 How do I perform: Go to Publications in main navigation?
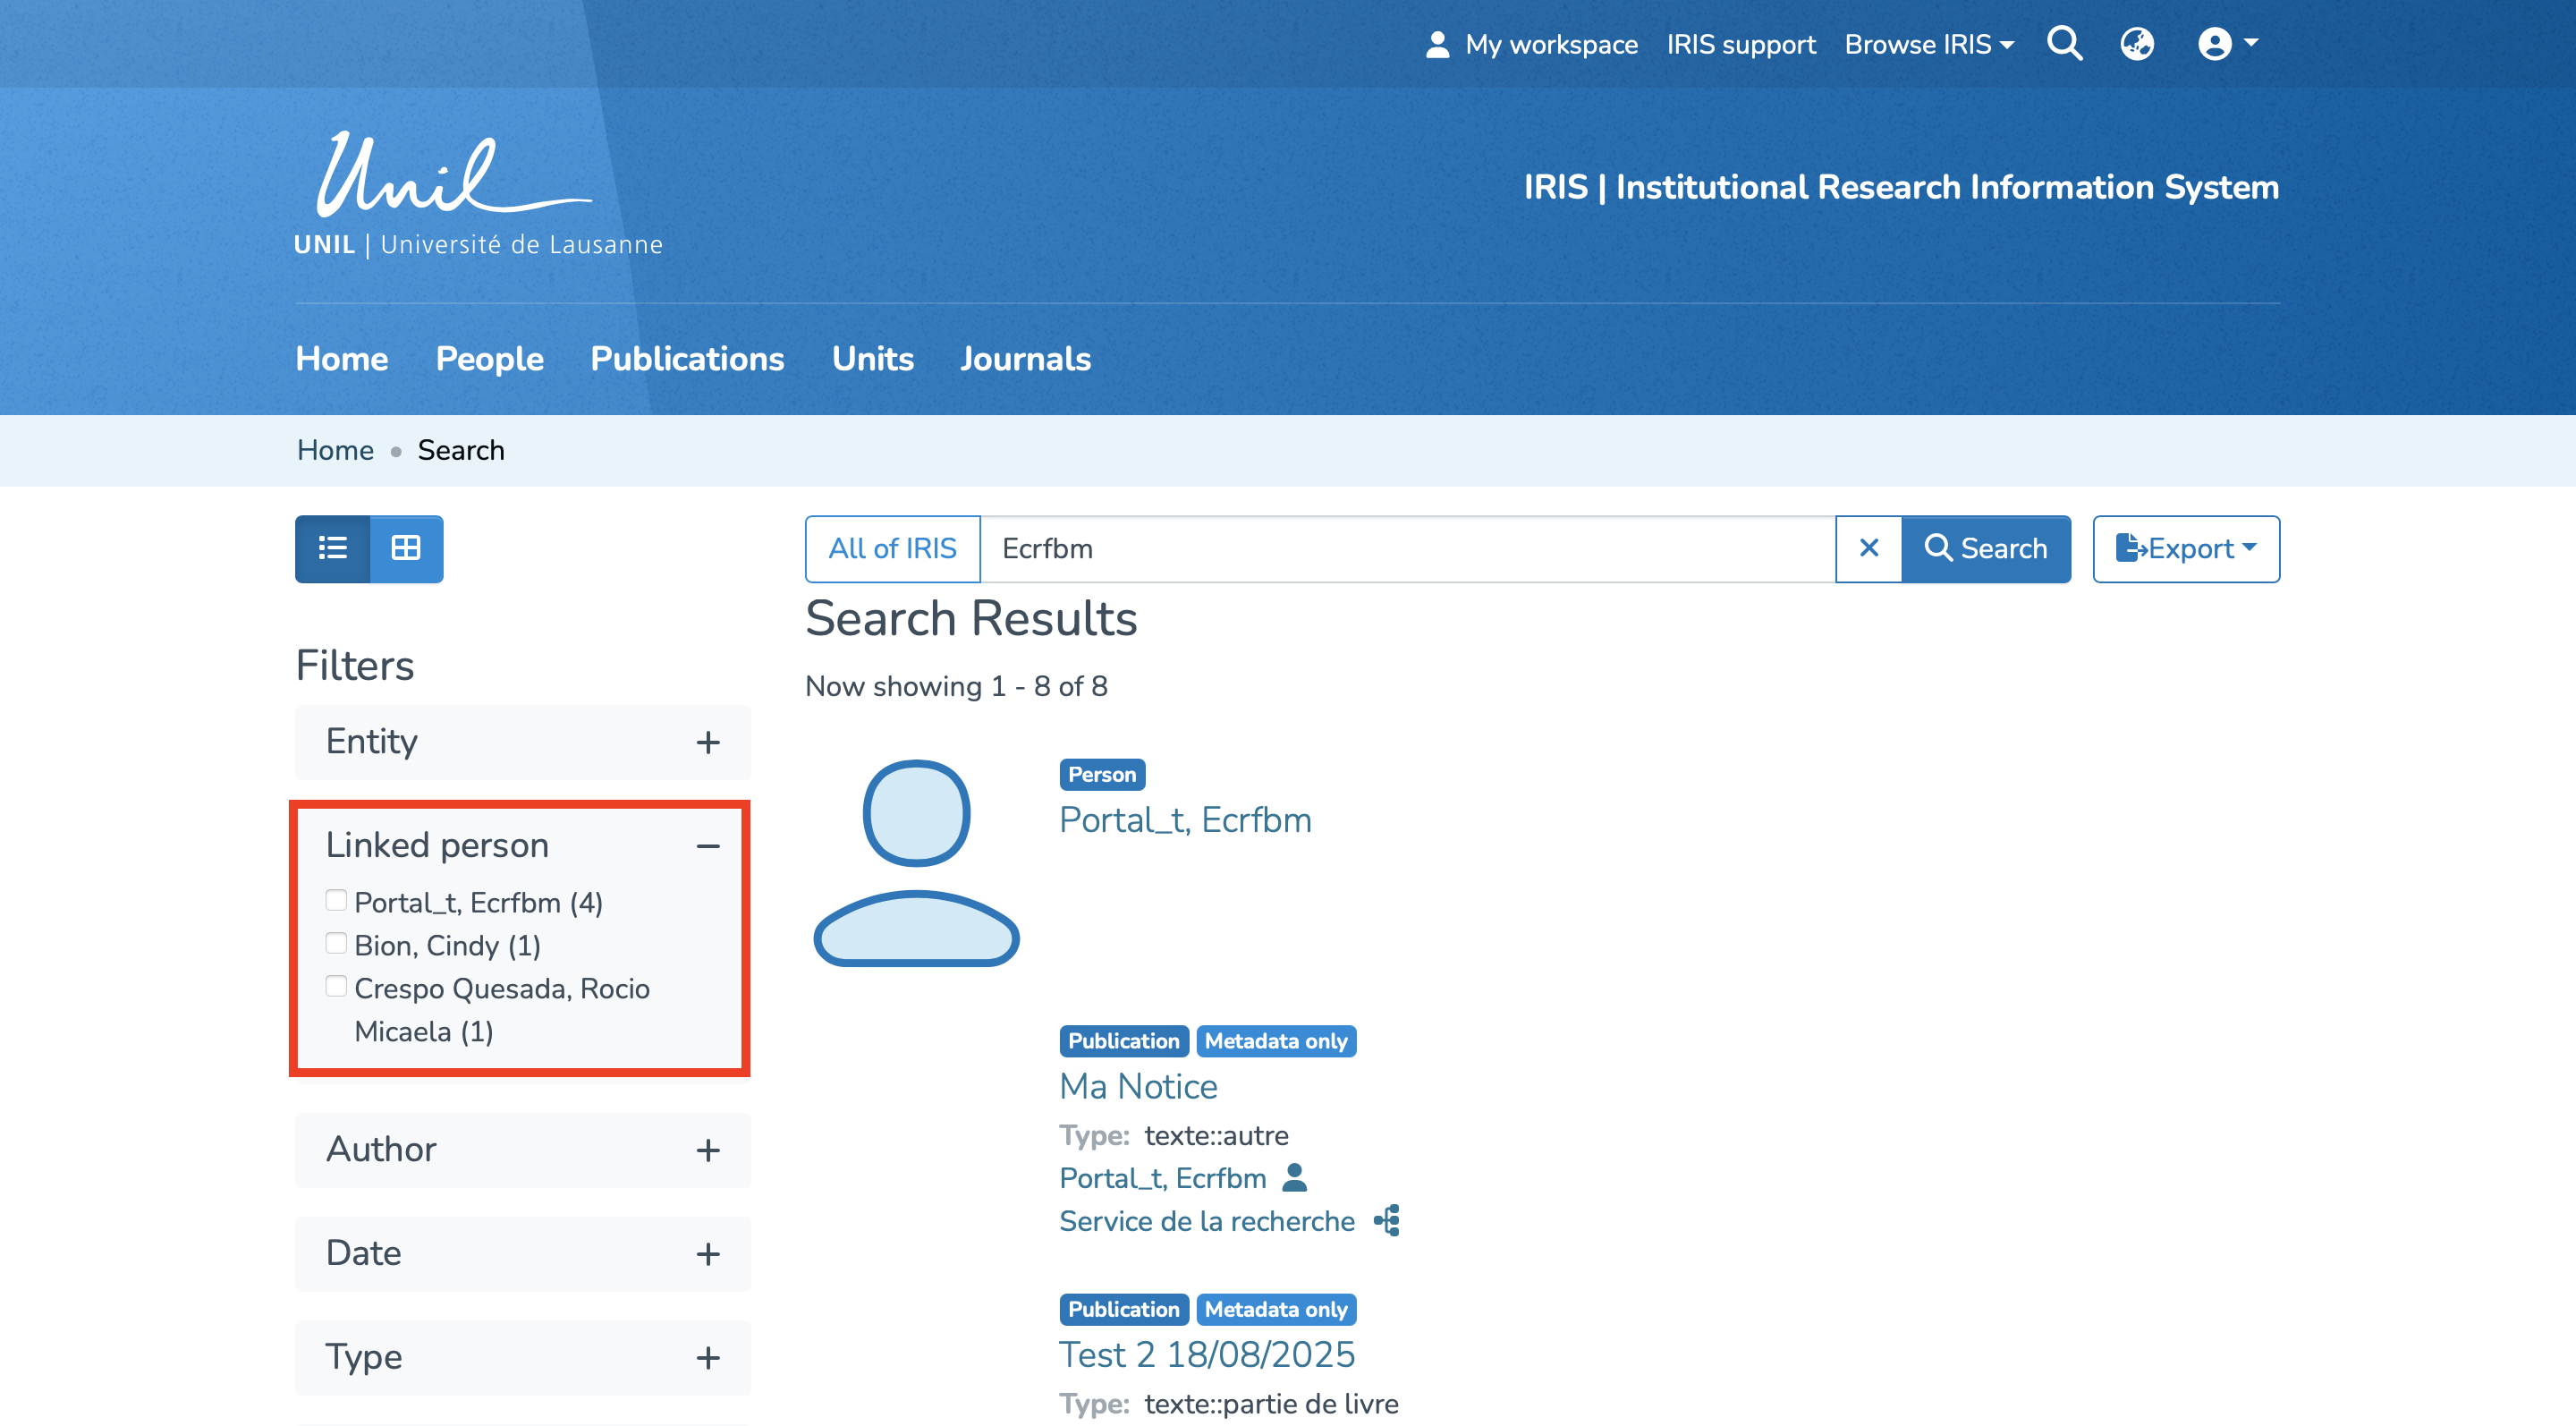687,359
